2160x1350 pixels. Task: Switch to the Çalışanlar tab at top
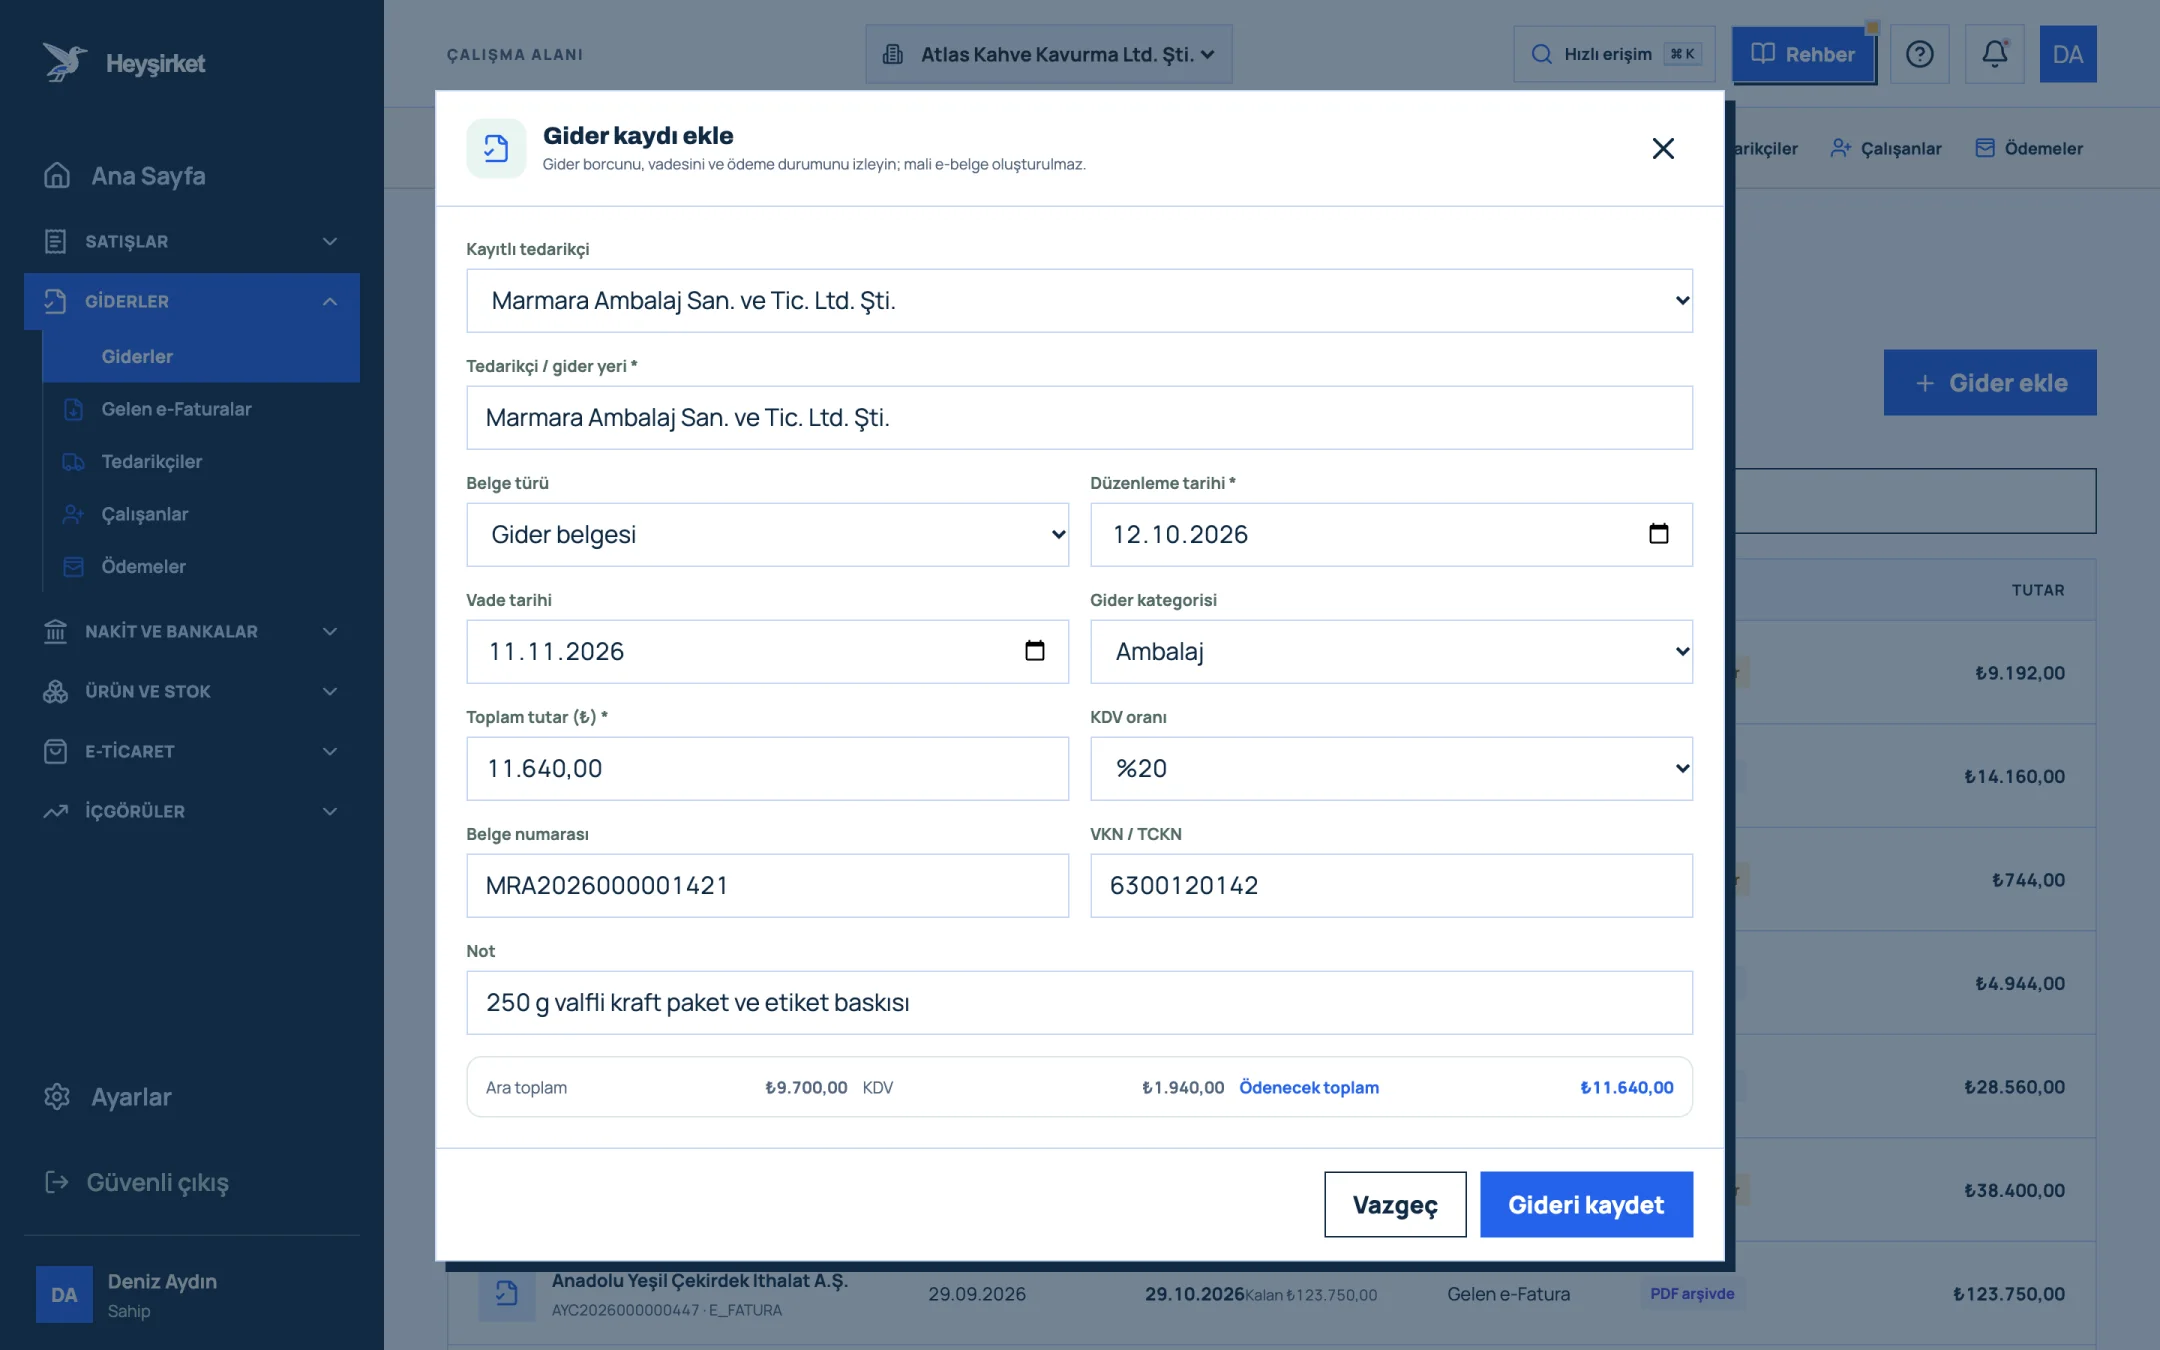[1886, 148]
